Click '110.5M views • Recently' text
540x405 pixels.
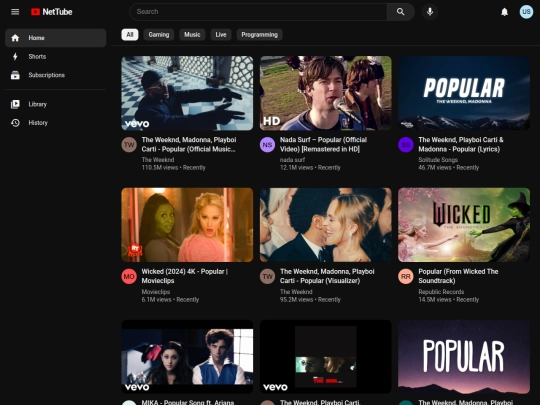(174, 168)
